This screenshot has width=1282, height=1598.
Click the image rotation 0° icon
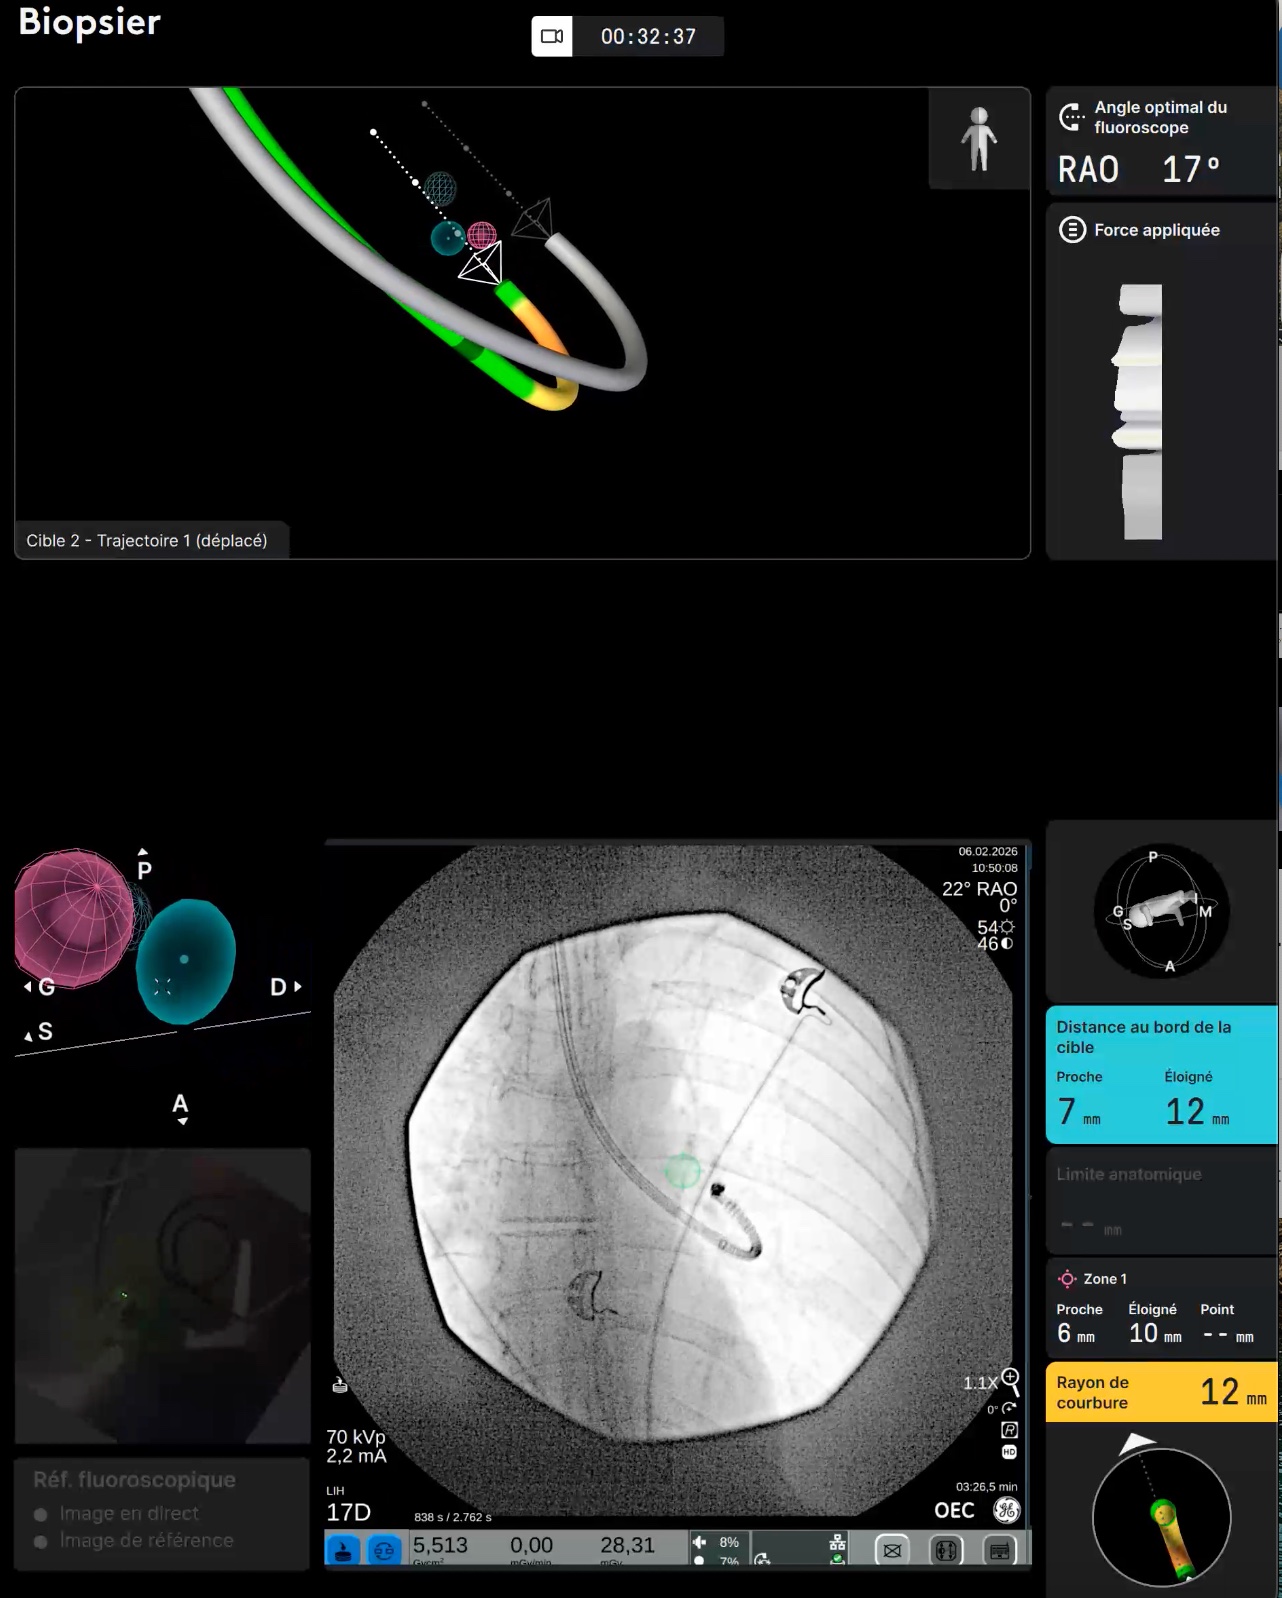(1009, 1408)
